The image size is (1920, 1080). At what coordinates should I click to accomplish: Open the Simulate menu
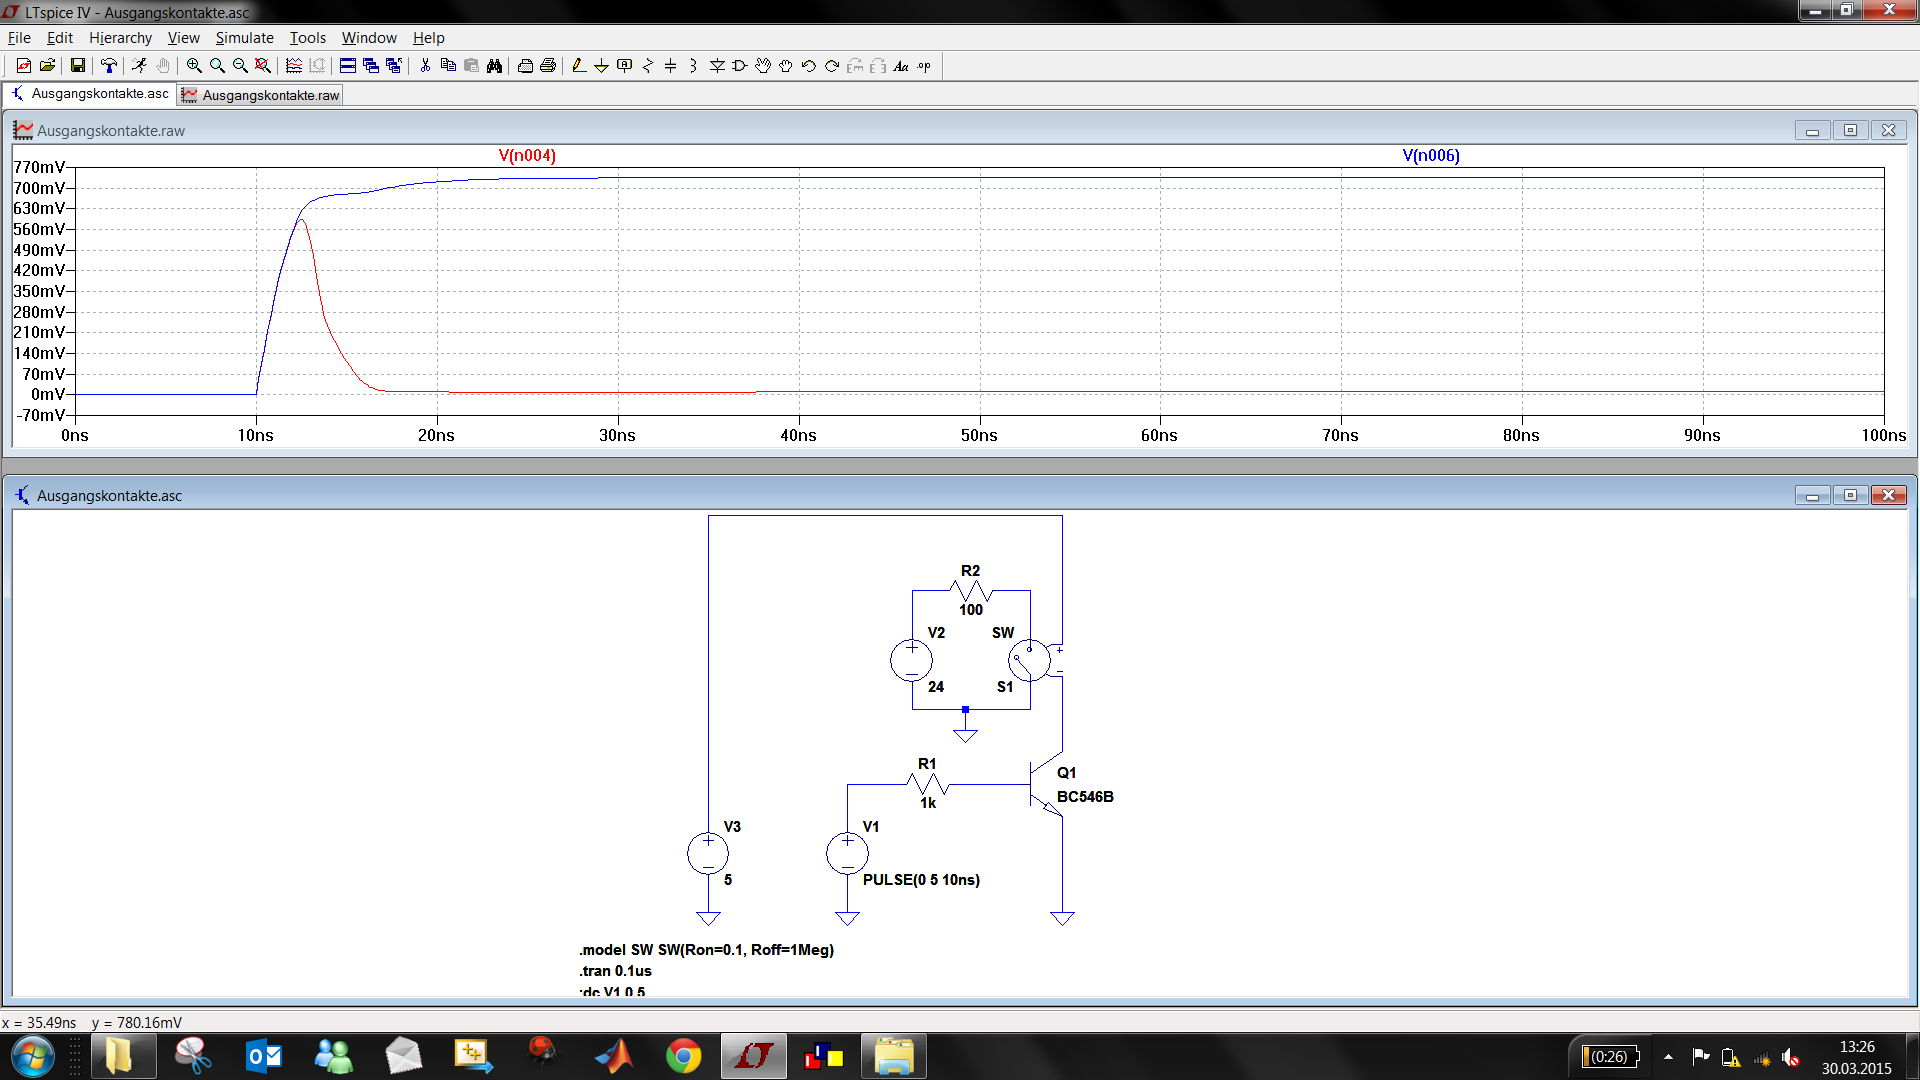(x=244, y=38)
